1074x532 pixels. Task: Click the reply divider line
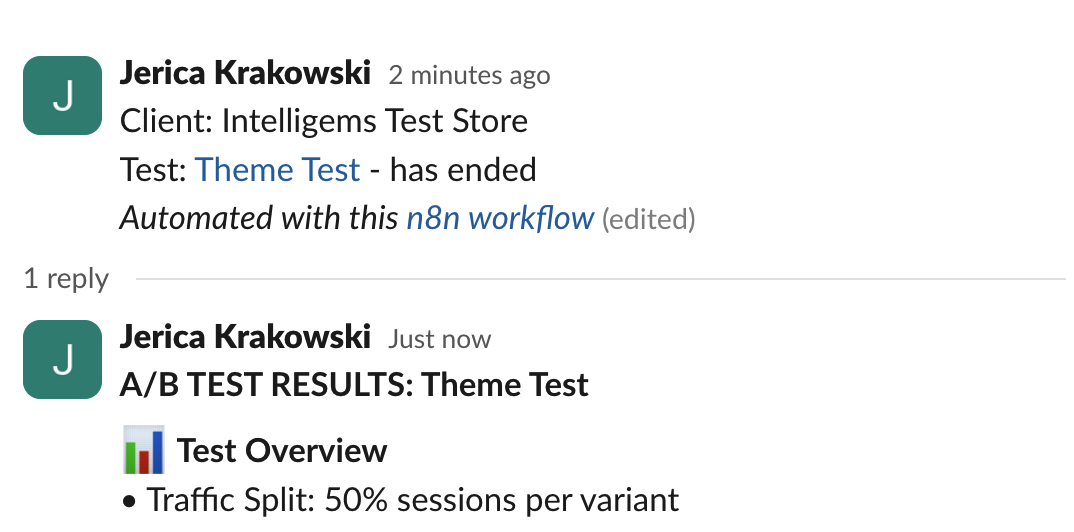(x=600, y=278)
